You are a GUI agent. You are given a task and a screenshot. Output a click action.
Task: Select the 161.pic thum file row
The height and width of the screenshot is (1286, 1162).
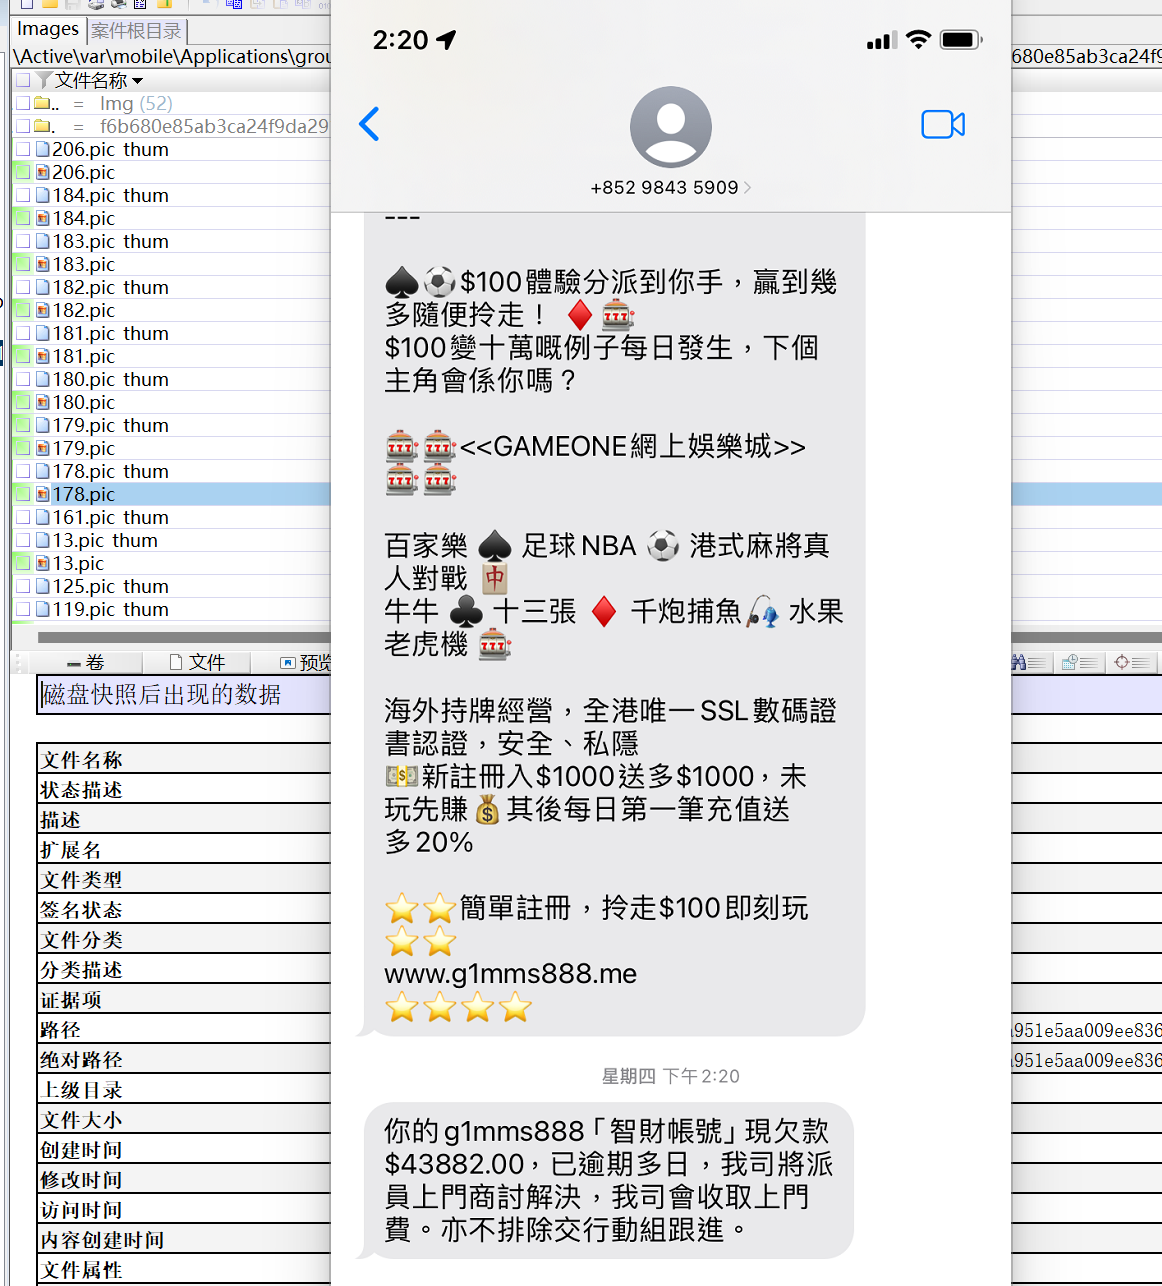click(171, 517)
